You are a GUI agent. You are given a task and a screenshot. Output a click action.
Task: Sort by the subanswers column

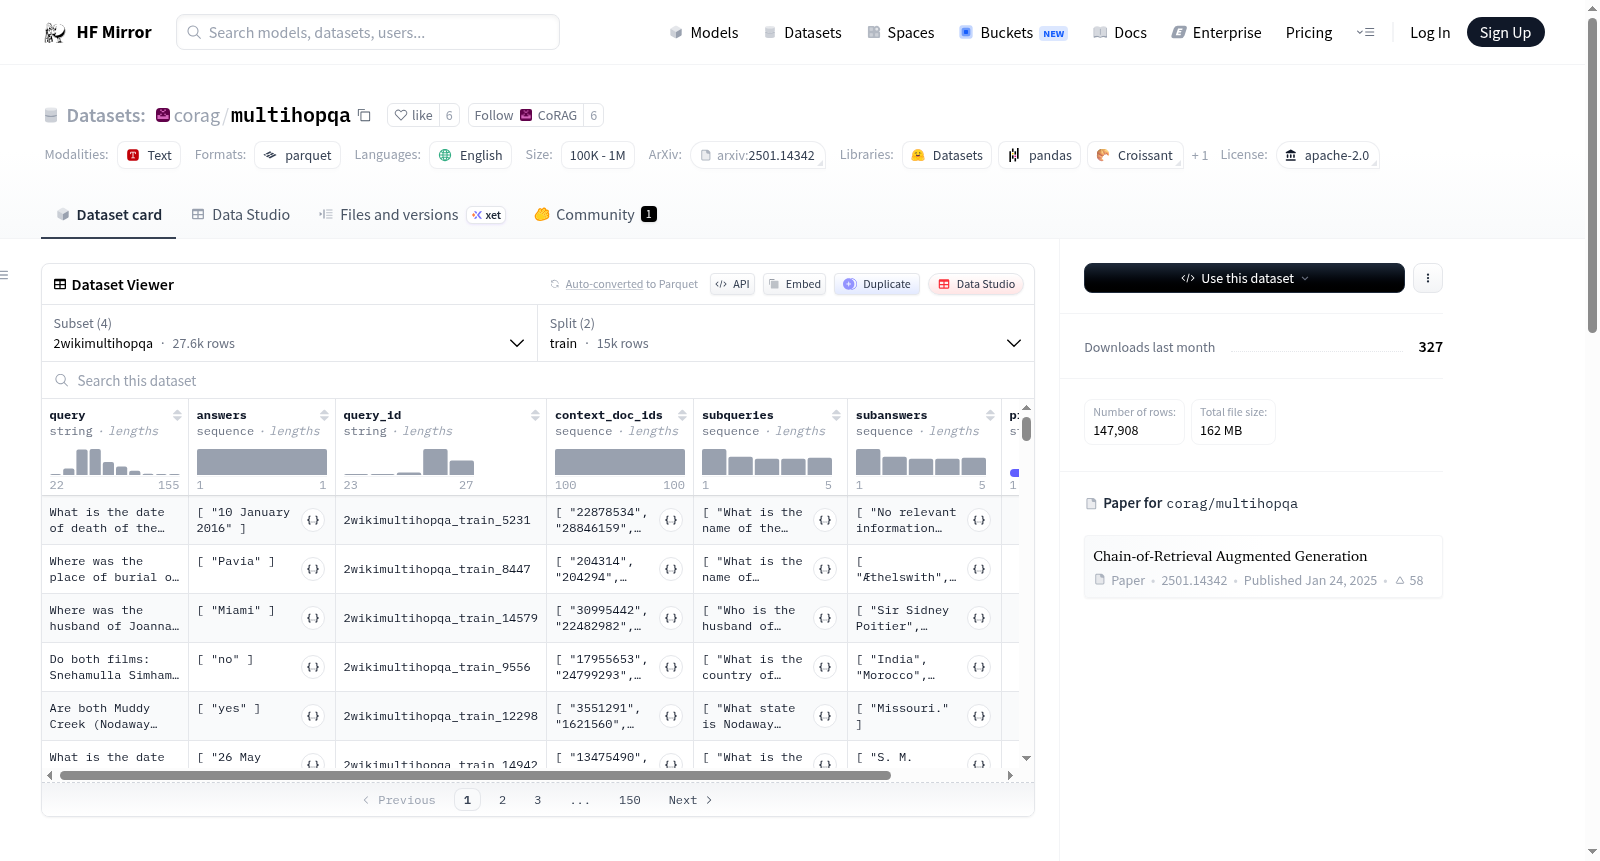[990, 415]
